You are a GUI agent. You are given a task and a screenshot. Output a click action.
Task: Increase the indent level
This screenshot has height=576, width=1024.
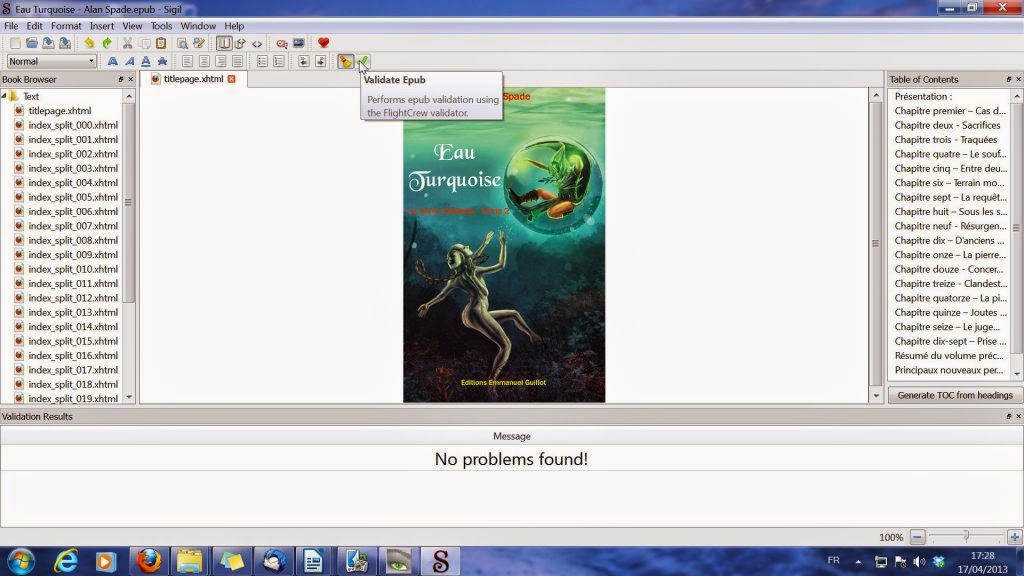(x=321, y=61)
